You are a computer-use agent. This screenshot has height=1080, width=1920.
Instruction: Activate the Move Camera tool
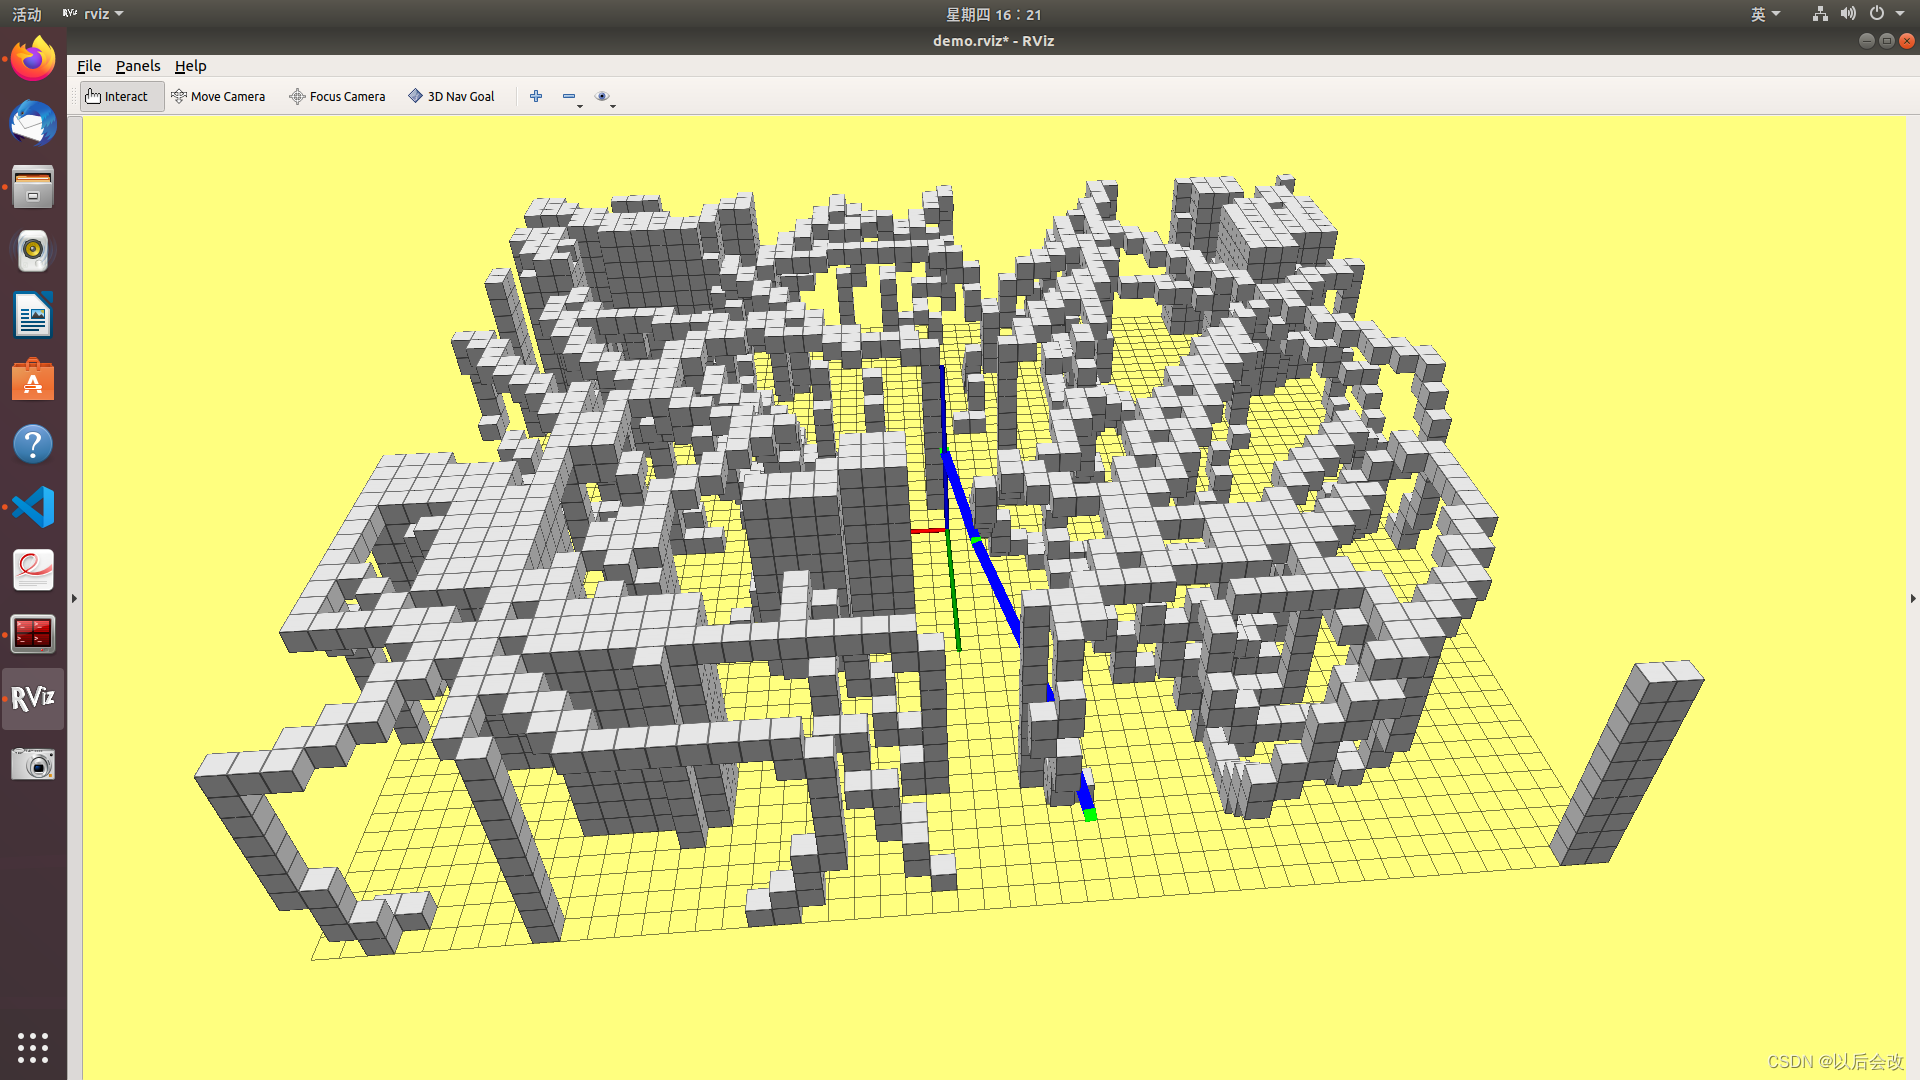click(x=218, y=97)
